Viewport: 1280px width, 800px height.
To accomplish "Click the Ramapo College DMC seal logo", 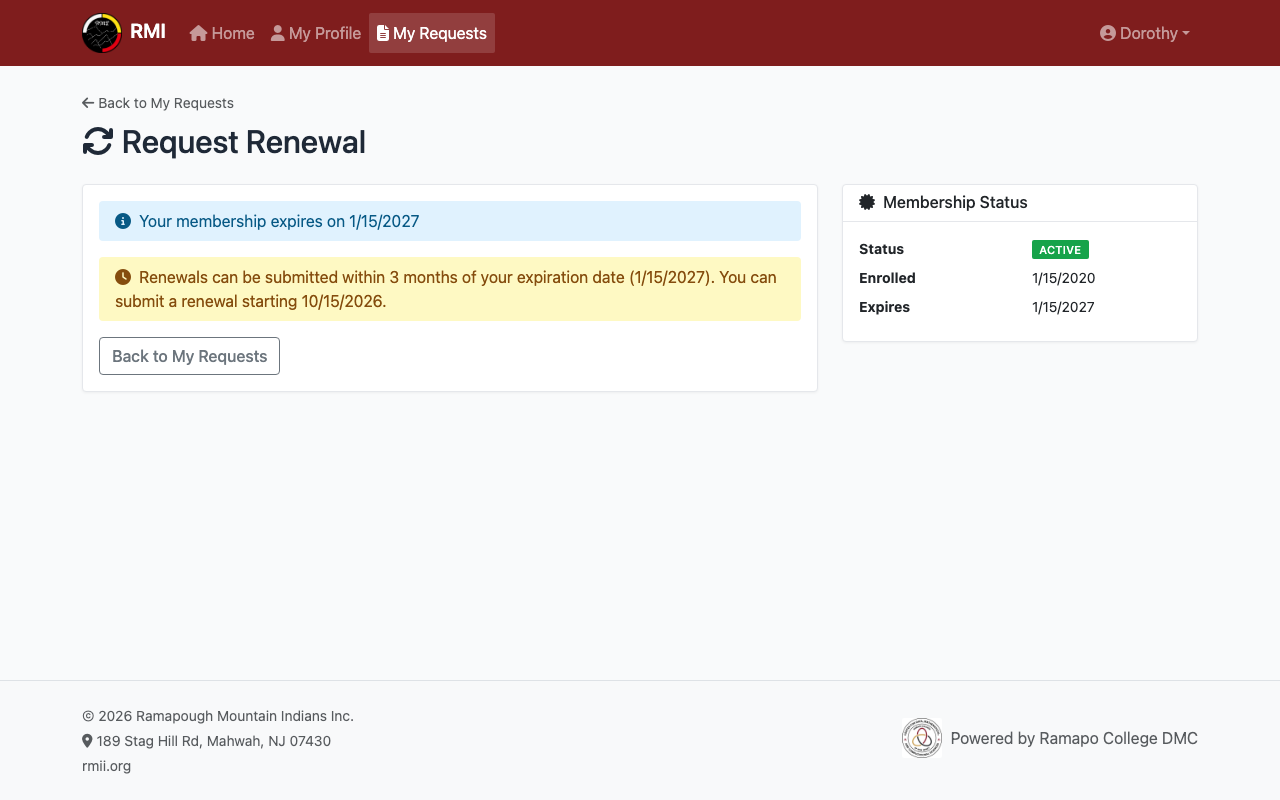I will [x=921, y=738].
